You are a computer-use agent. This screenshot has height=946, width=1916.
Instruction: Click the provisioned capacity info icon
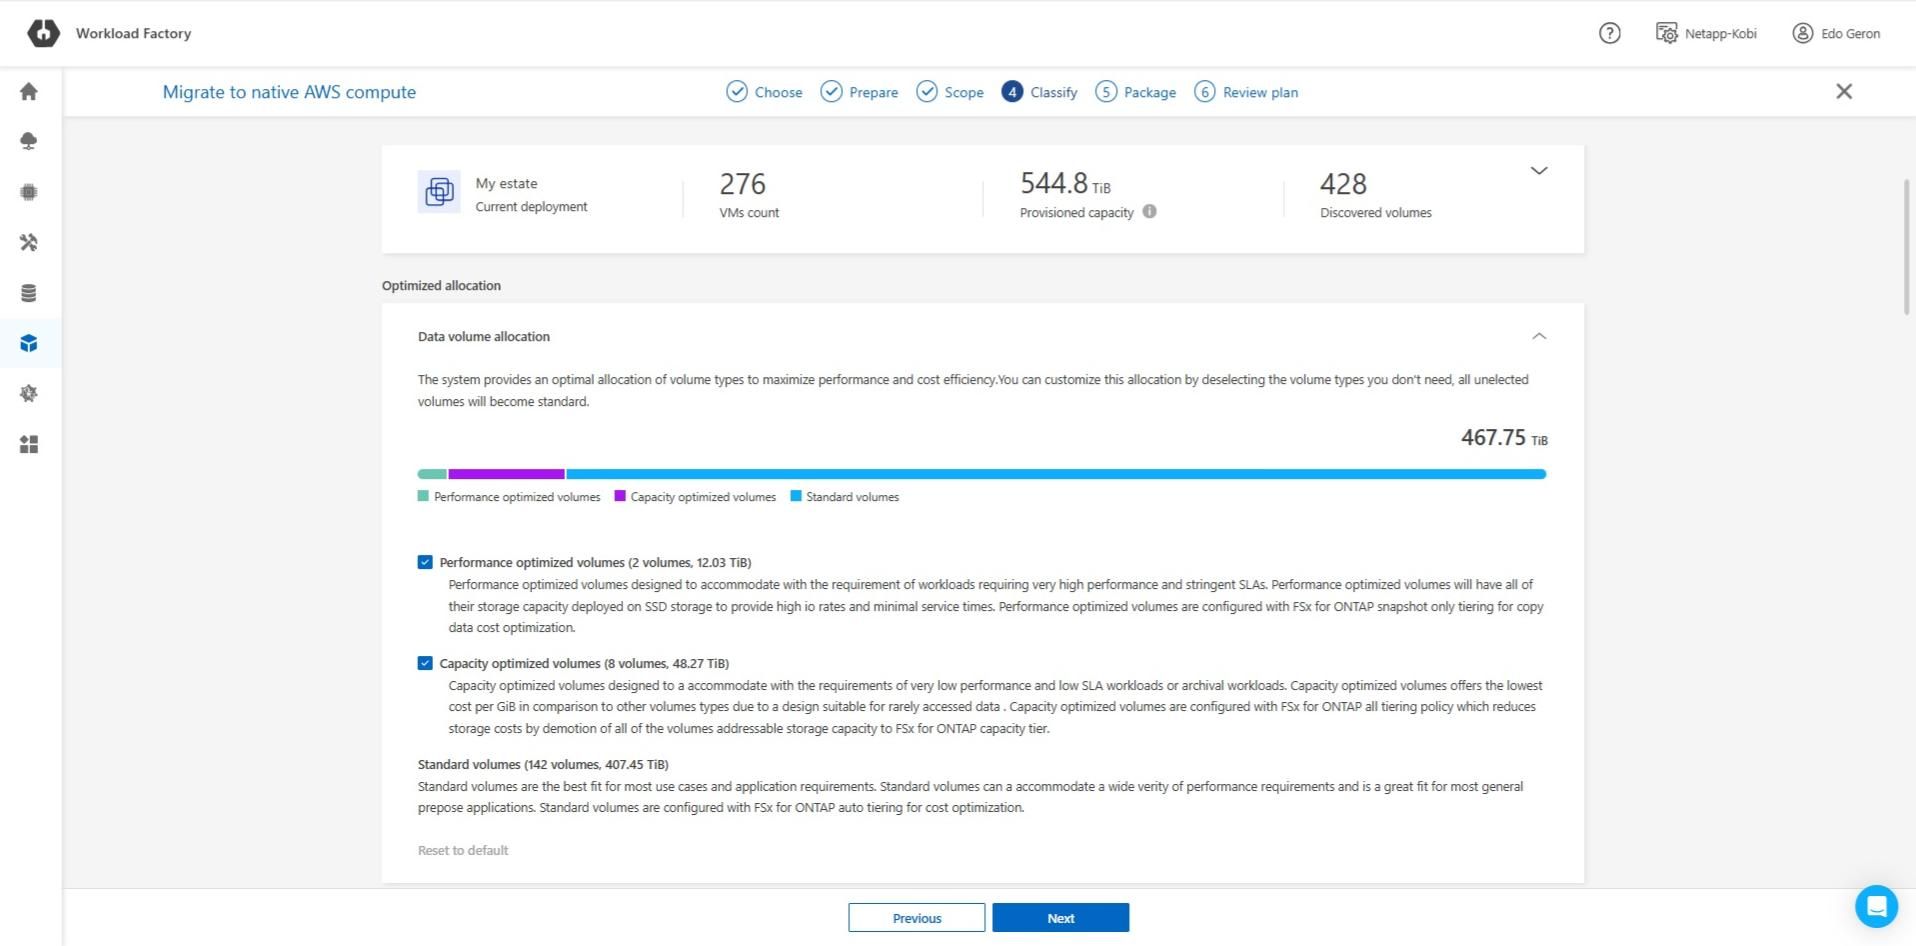coord(1150,212)
